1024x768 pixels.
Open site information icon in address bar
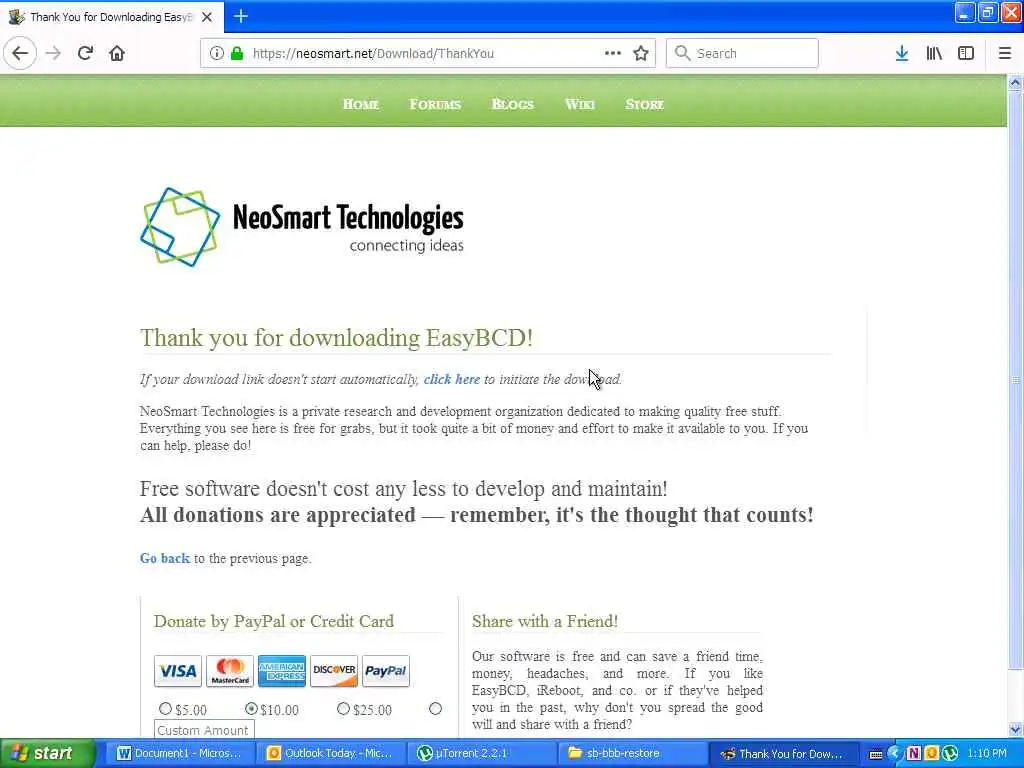point(216,54)
